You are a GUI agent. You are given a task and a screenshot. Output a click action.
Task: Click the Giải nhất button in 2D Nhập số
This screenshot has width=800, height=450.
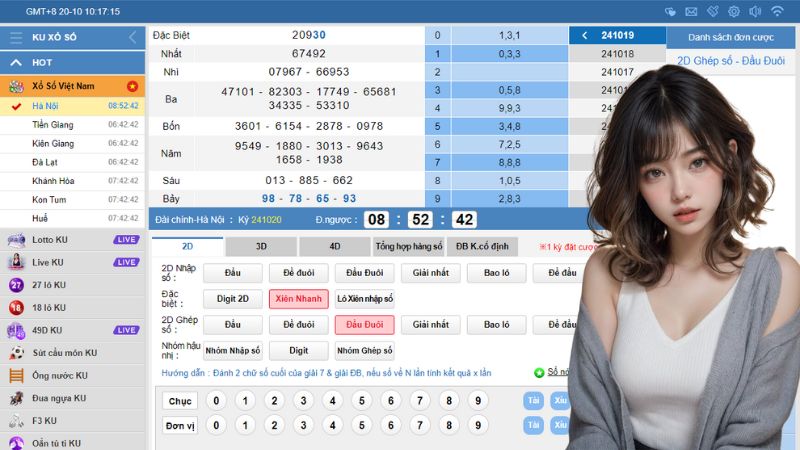pyautogui.click(x=431, y=272)
